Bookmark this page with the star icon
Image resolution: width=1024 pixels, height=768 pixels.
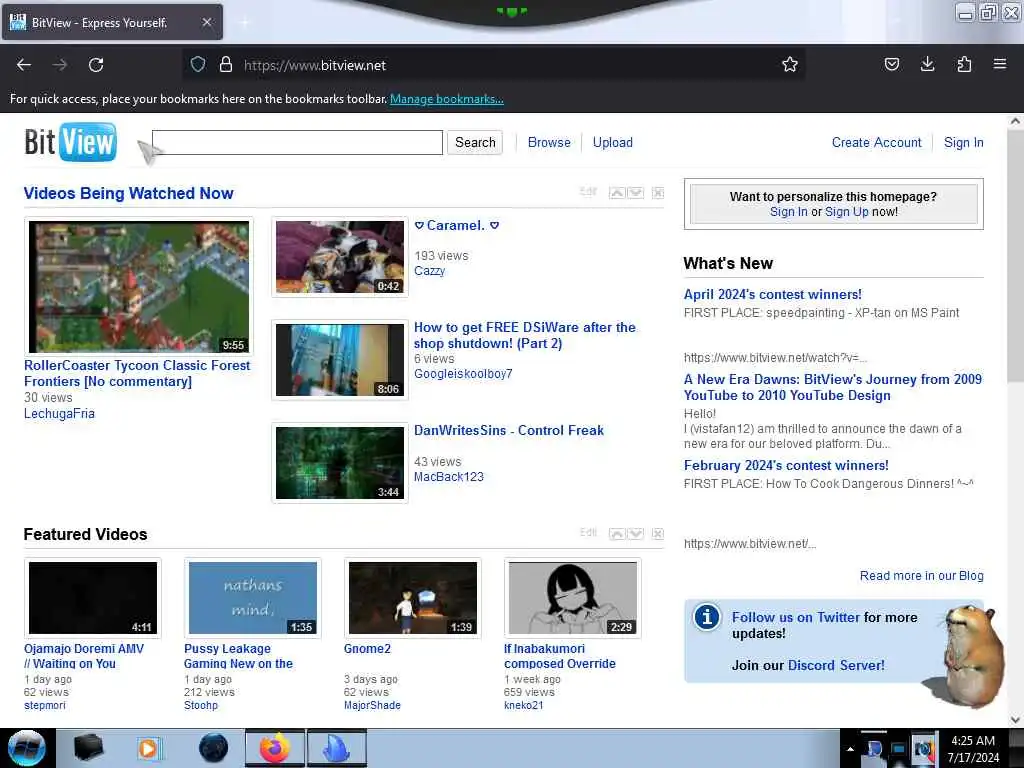(790, 64)
